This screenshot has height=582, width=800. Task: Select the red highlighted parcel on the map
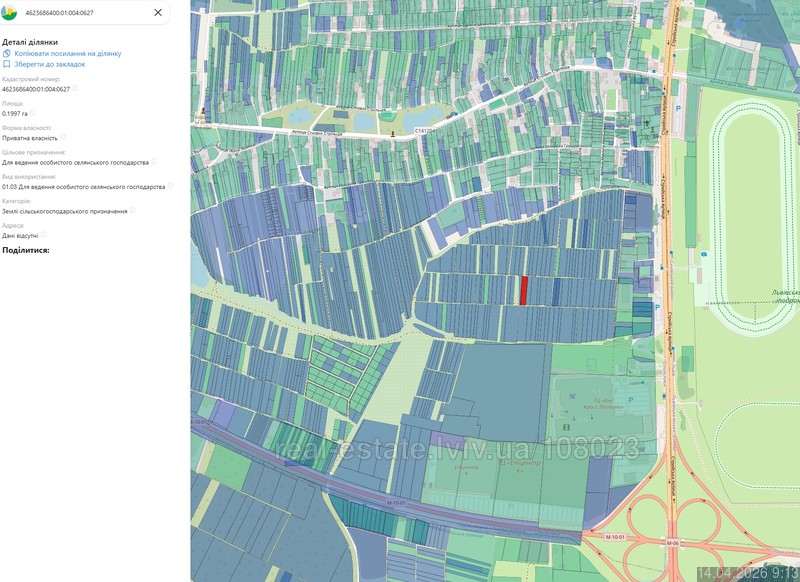point(523,290)
